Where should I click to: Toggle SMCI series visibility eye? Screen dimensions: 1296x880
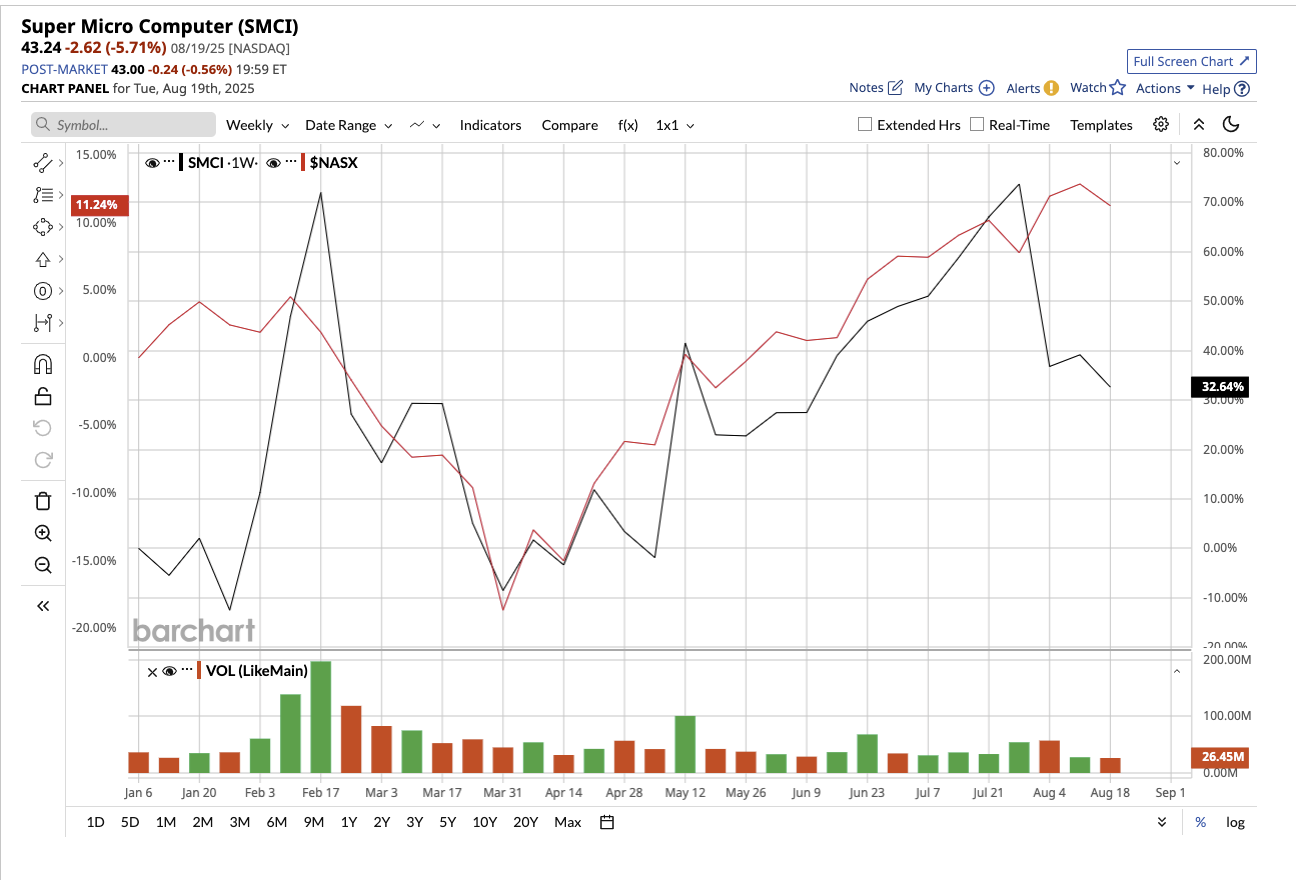[x=152, y=162]
